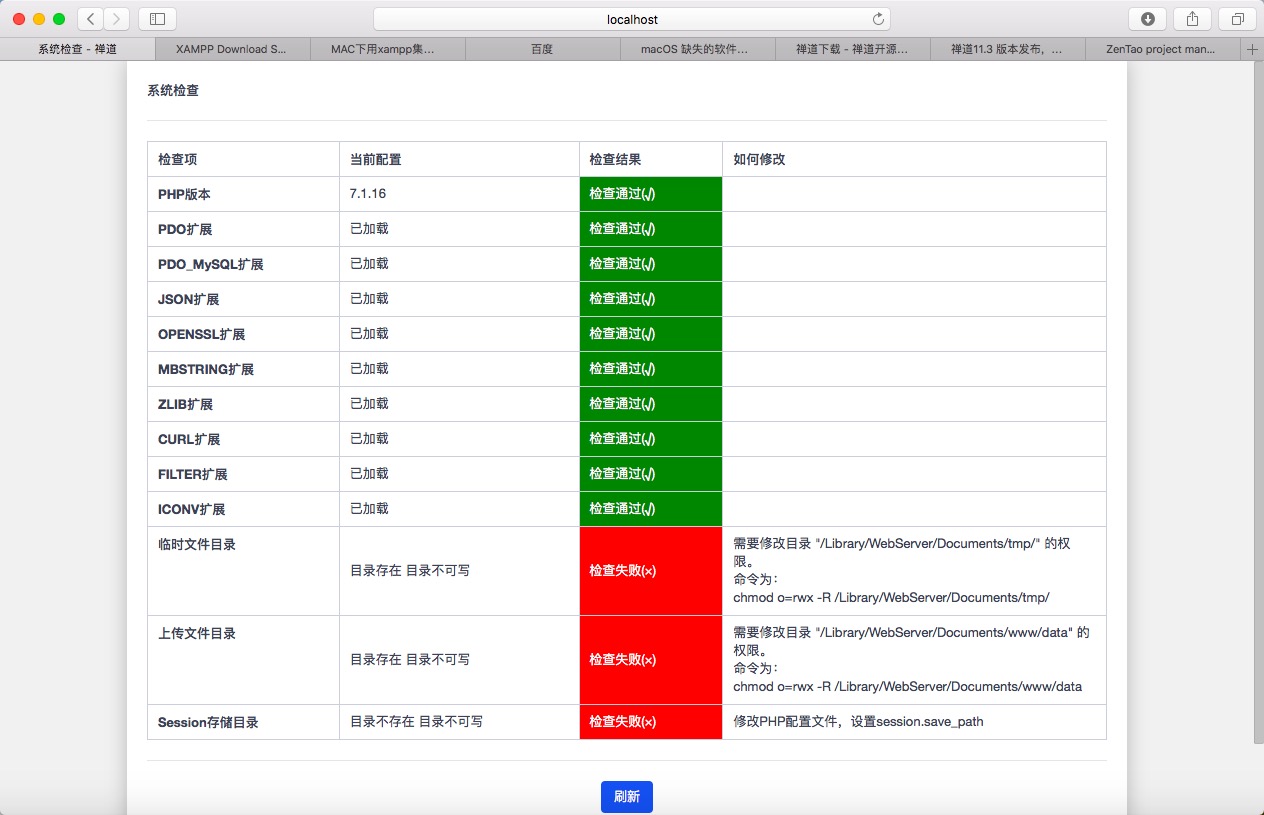
Task: Click the 当前配置 column header
Action: [x=376, y=159]
